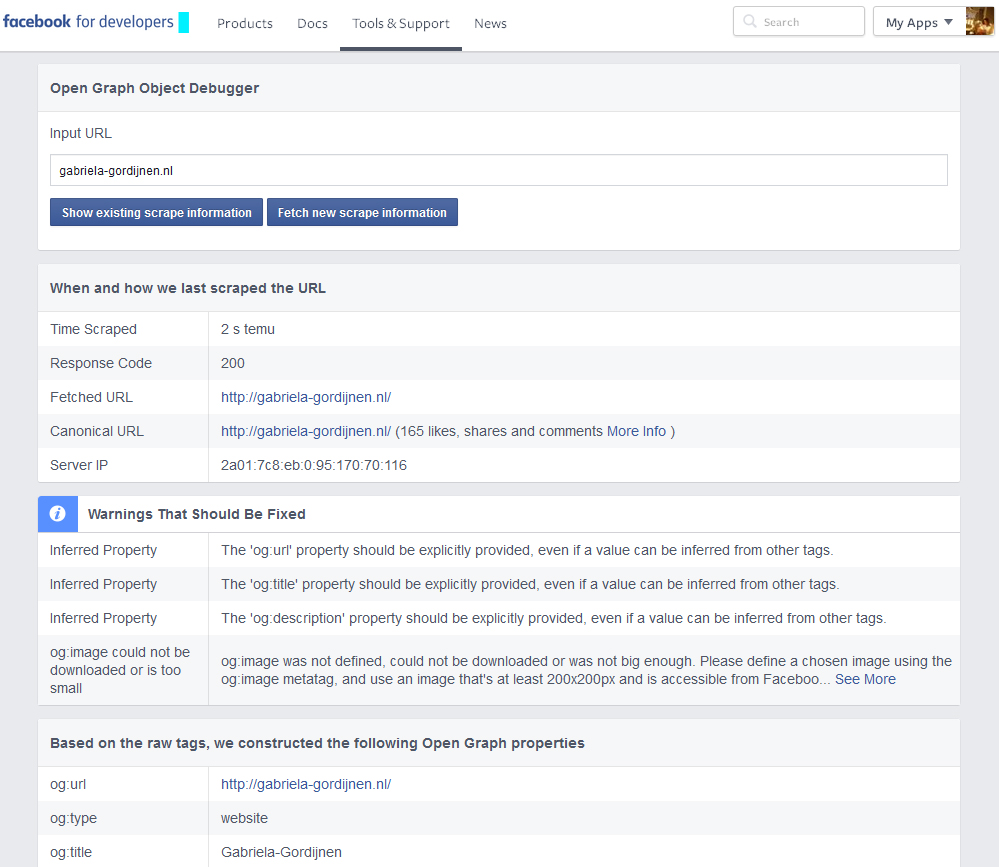Click the 'og:title' property warning text
Screen dimensions: 999x867
[530, 584]
